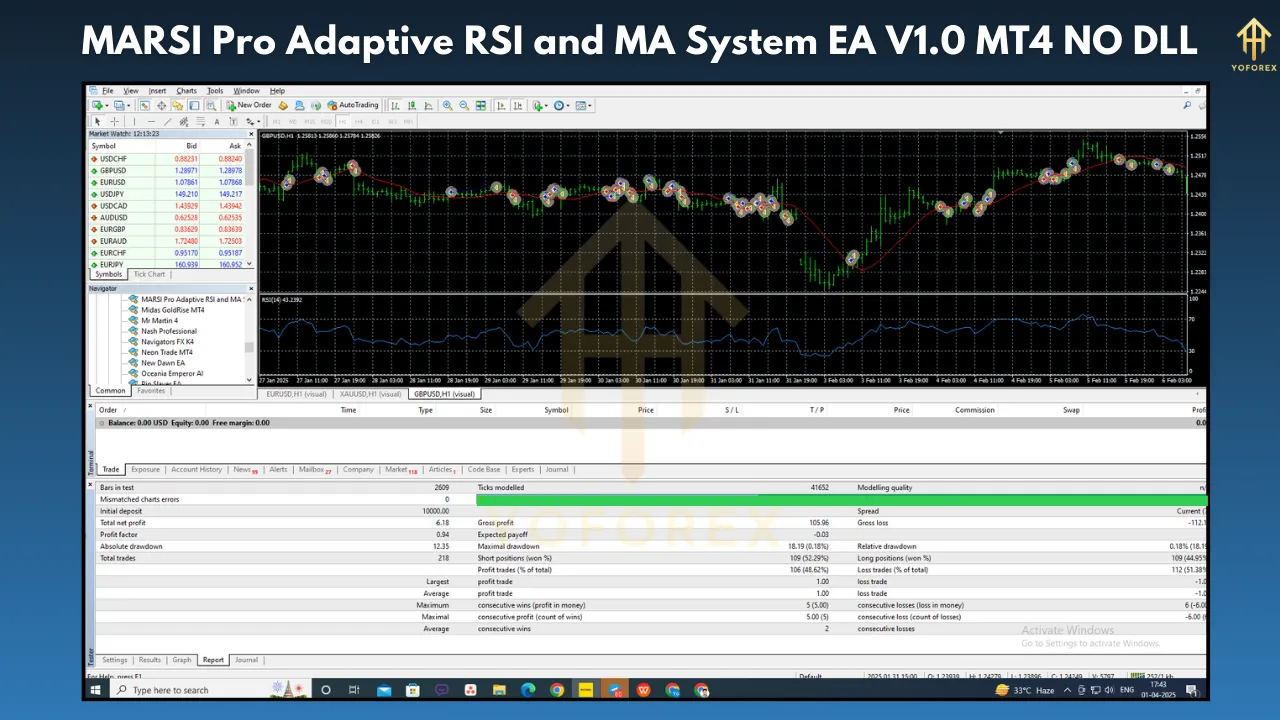The image size is (1280, 720).
Task: Select the D1 timeframe button
Action: [376, 122]
